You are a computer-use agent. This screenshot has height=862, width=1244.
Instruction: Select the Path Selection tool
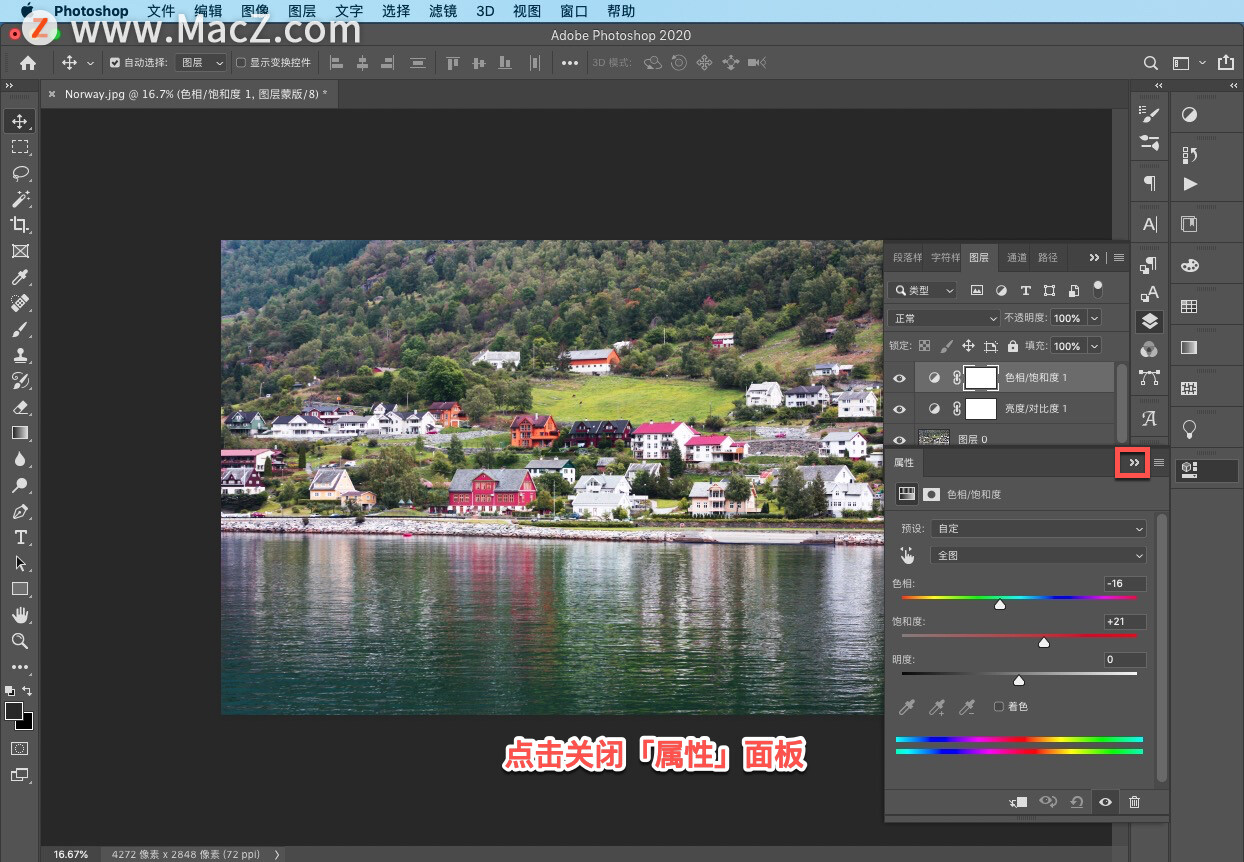coord(20,563)
